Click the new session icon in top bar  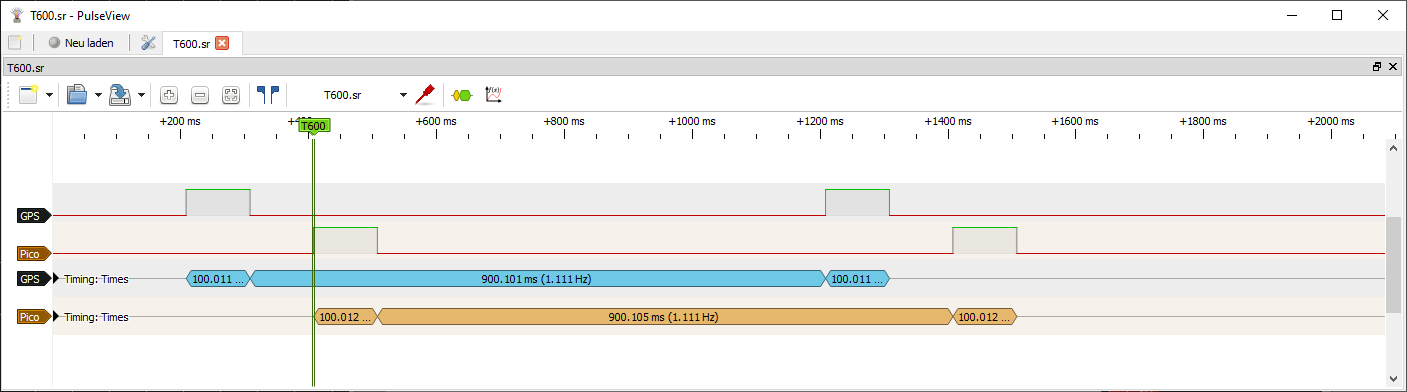[15, 43]
